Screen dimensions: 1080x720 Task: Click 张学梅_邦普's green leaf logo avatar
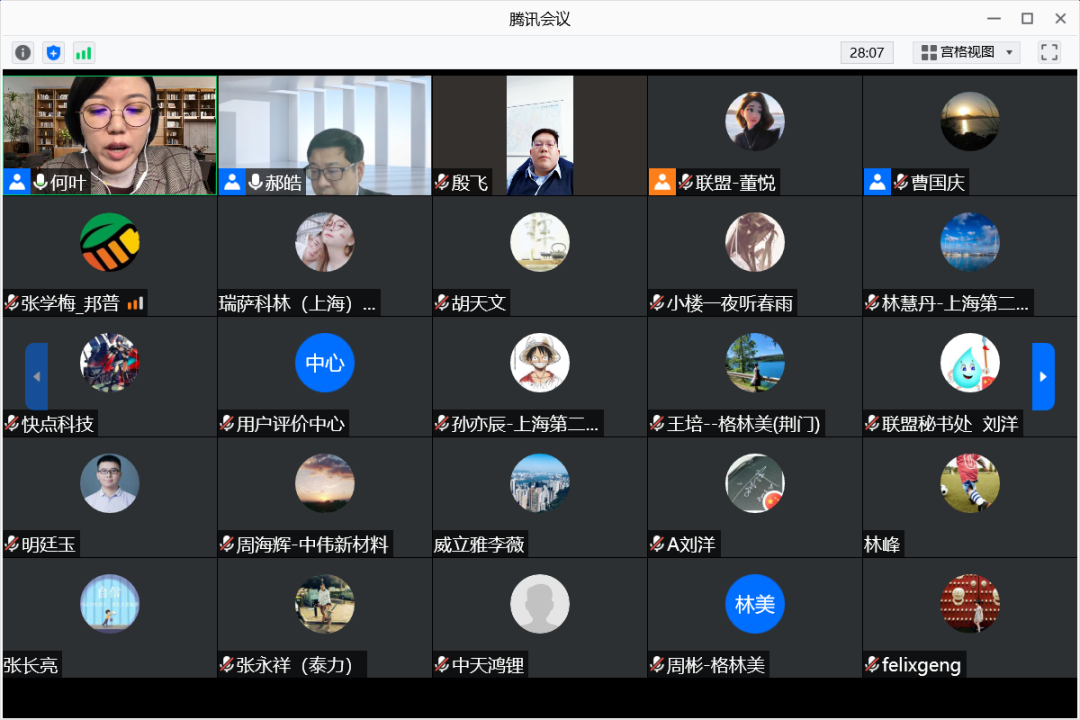(x=110, y=242)
